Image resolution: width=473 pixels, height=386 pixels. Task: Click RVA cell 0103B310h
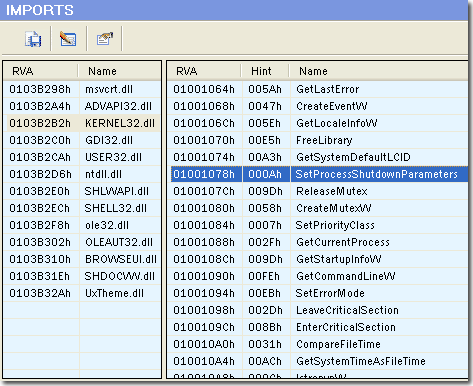[40, 259]
